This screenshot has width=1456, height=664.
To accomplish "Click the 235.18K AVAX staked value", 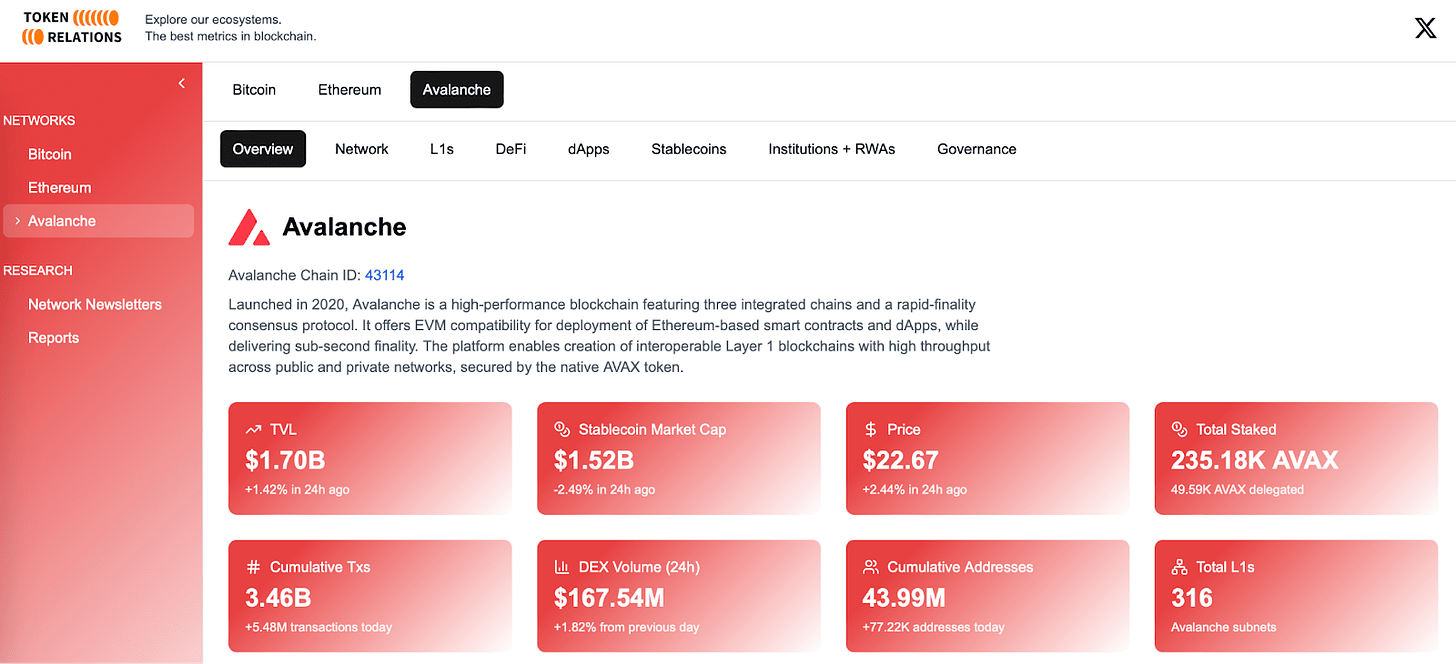I will [1255, 460].
